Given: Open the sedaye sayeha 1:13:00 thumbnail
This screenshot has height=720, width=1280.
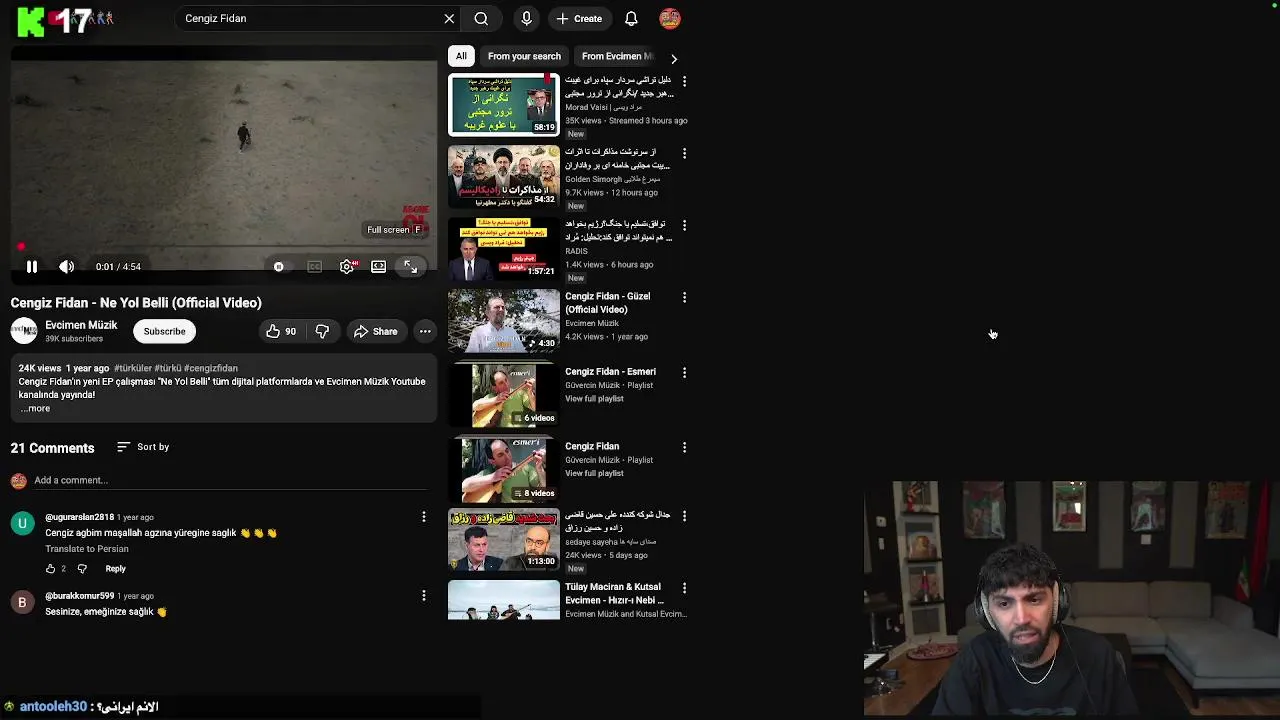Looking at the screenshot, I should pyautogui.click(x=504, y=540).
